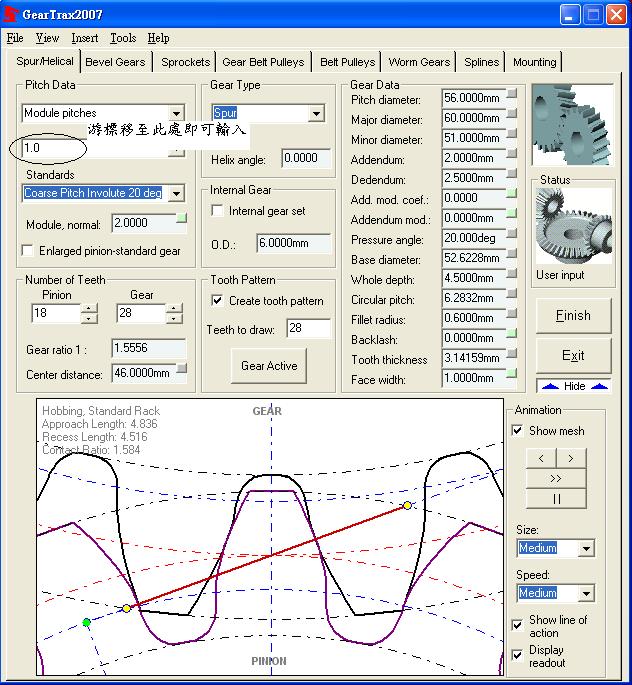Decrease Pinion teeth with down arrow
The width and height of the screenshot is (632, 685).
89,318
